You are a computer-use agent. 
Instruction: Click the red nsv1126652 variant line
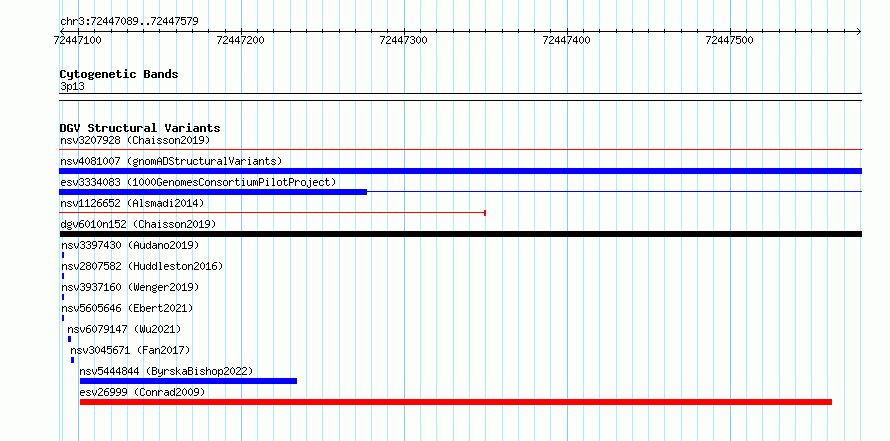click(x=272, y=213)
